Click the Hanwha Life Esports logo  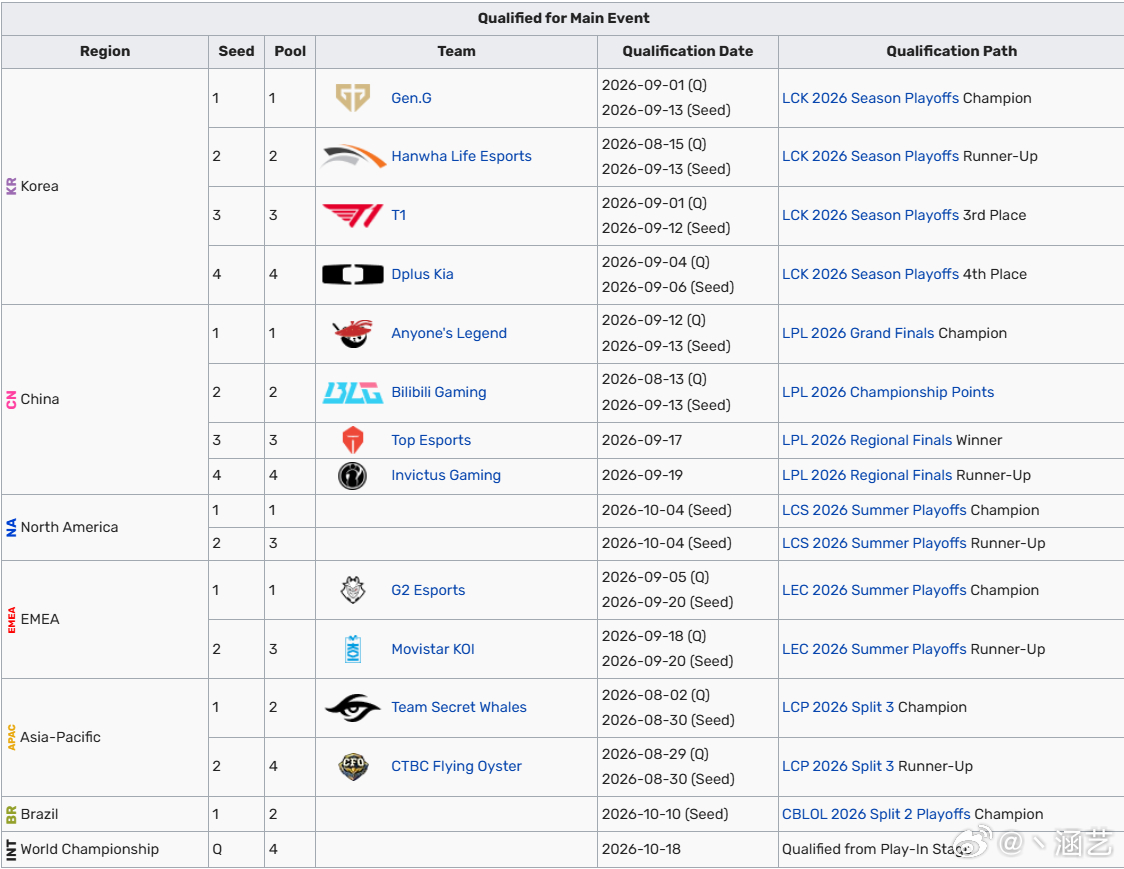pos(353,156)
